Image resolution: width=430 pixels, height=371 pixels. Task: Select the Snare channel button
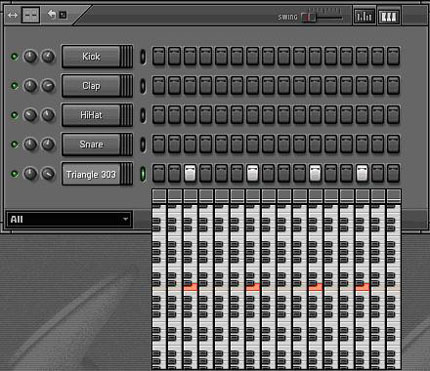[91, 144]
